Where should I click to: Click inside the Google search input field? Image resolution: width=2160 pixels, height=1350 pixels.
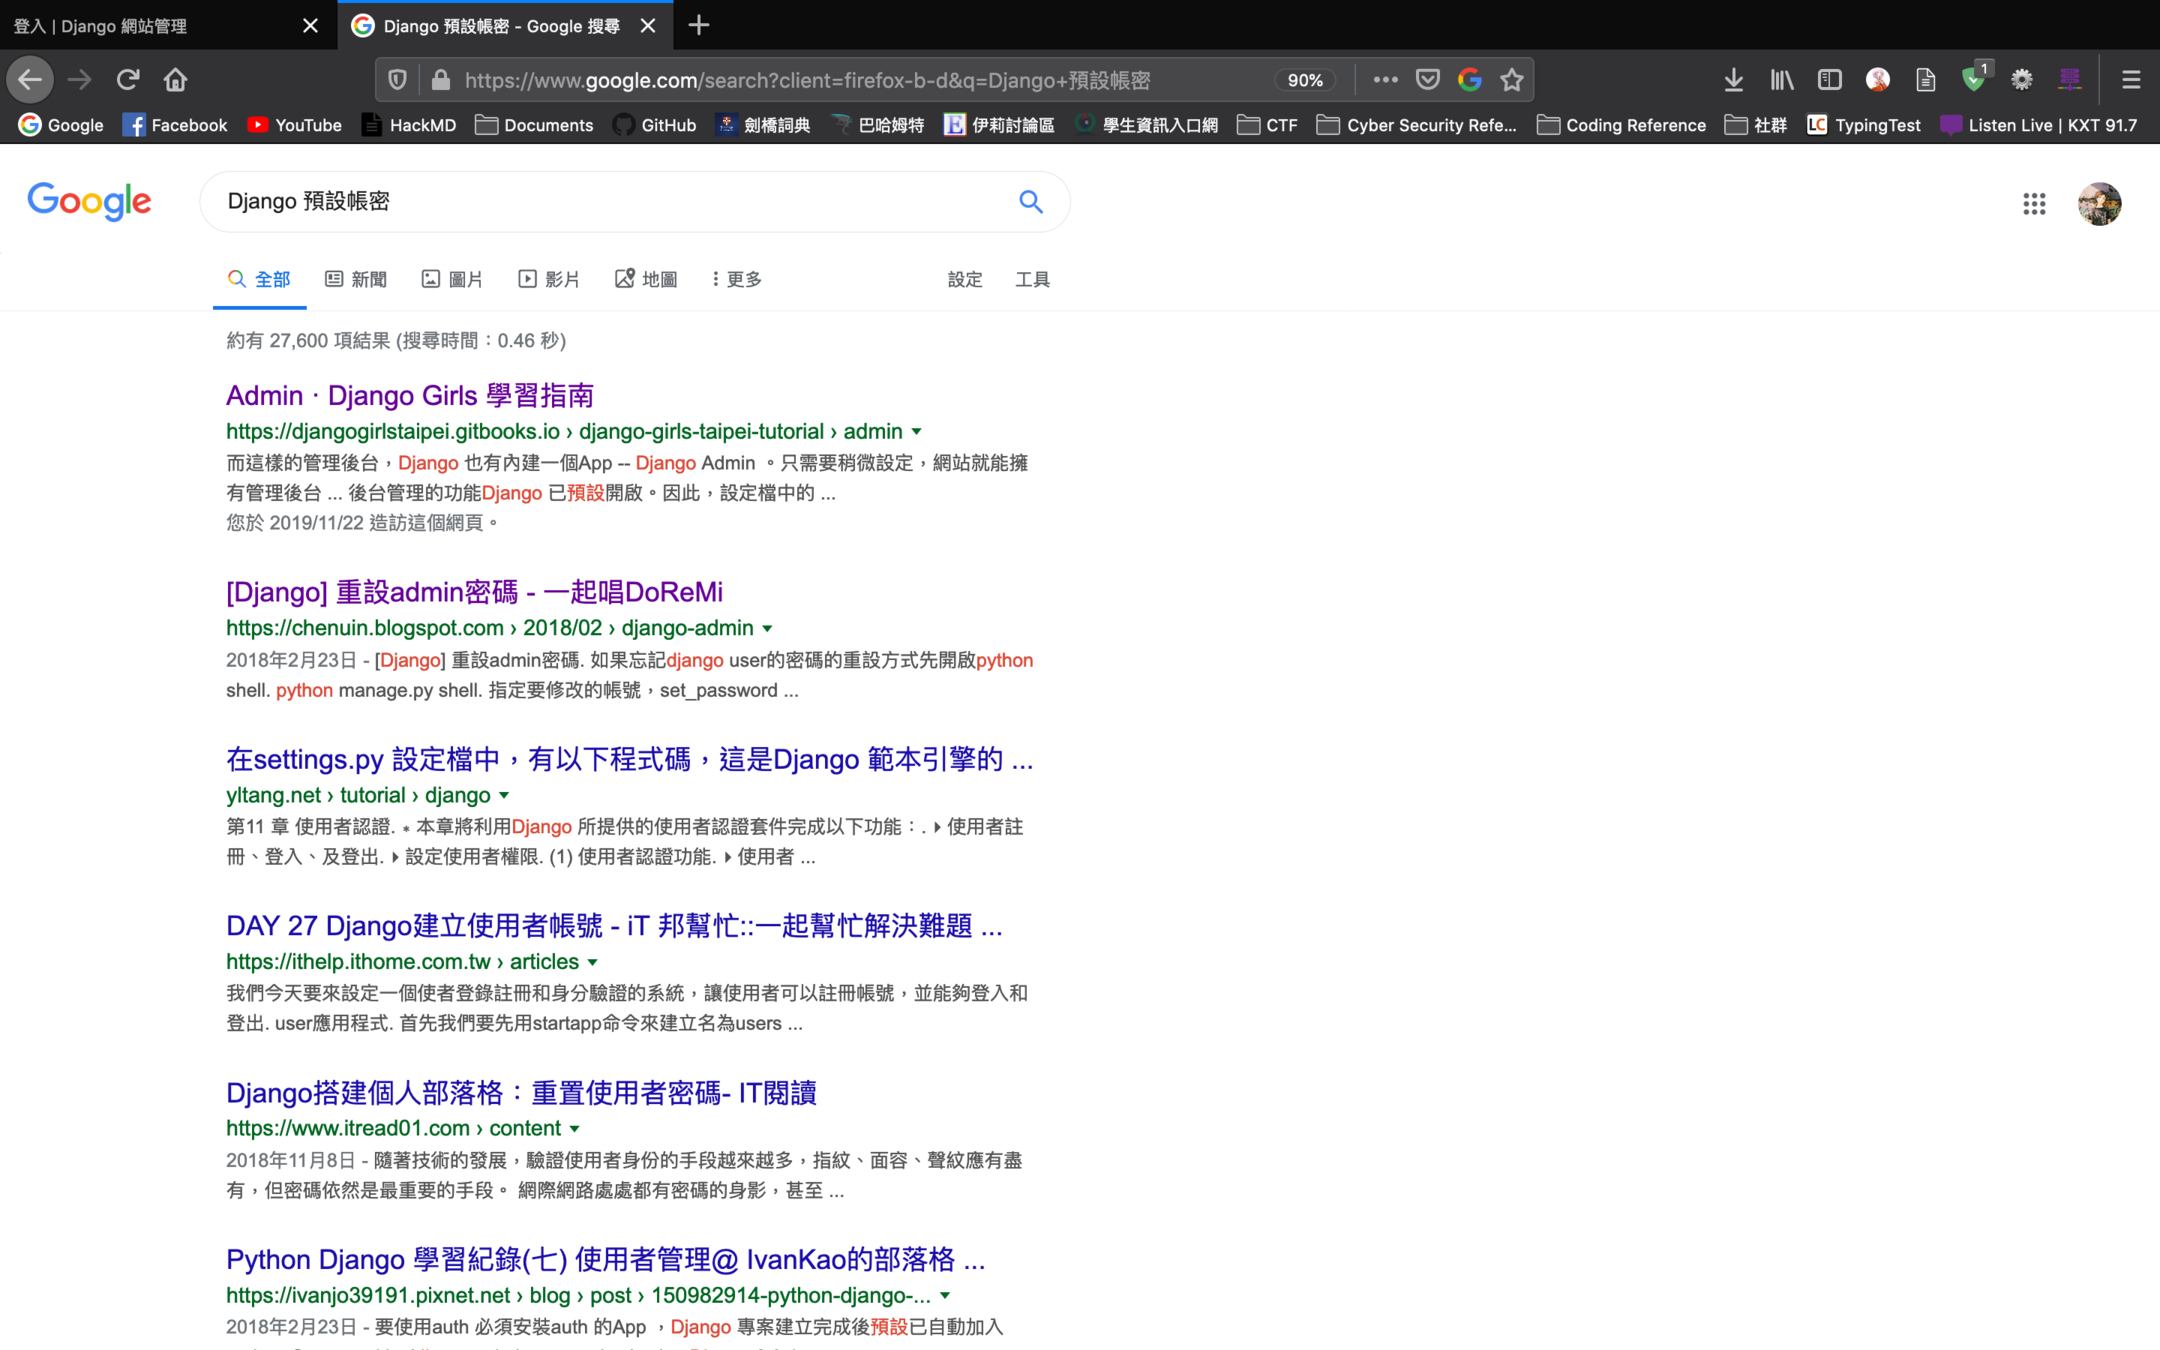(600, 202)
